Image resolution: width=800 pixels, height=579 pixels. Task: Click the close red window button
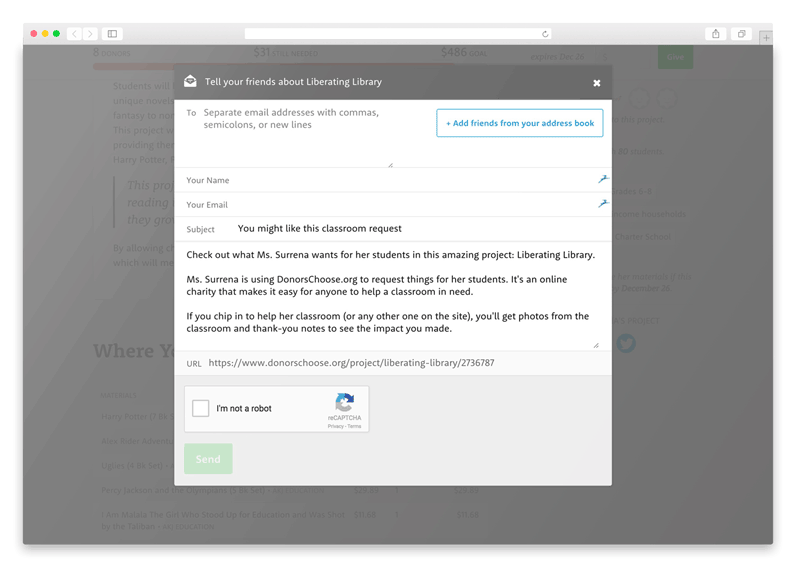34,34
